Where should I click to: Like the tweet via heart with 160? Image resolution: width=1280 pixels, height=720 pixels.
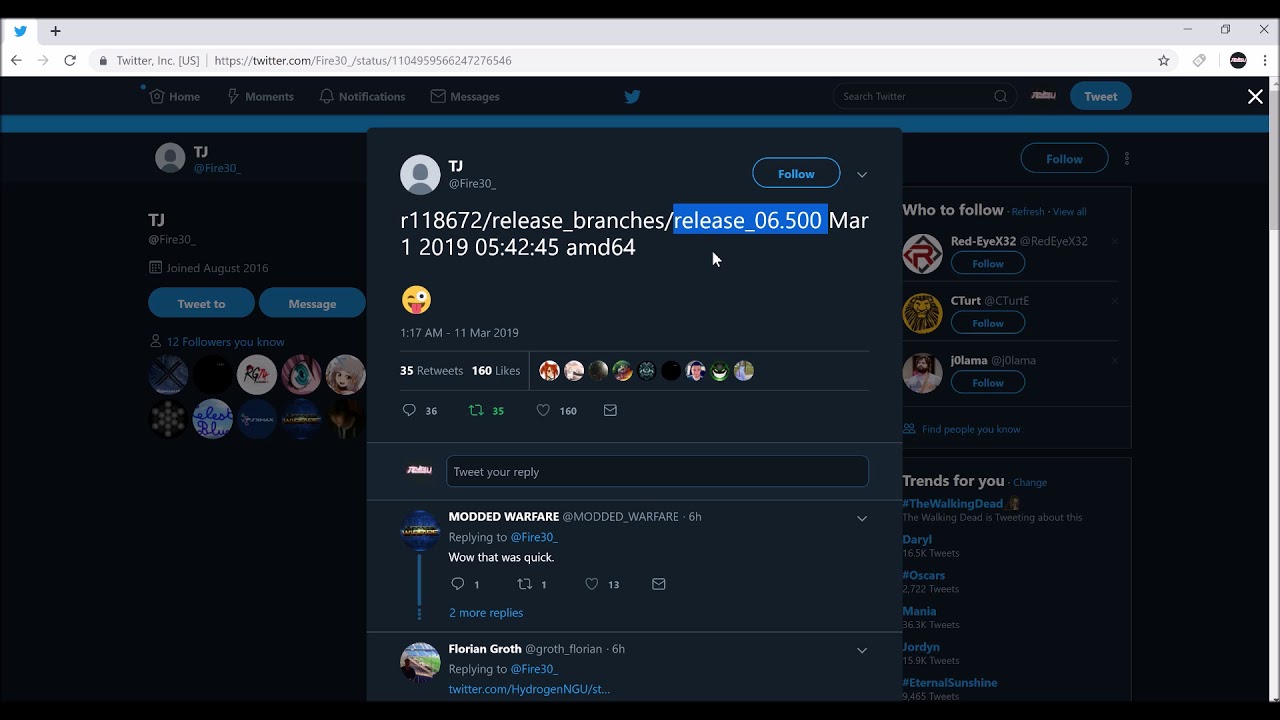click(x=543, y=410)
